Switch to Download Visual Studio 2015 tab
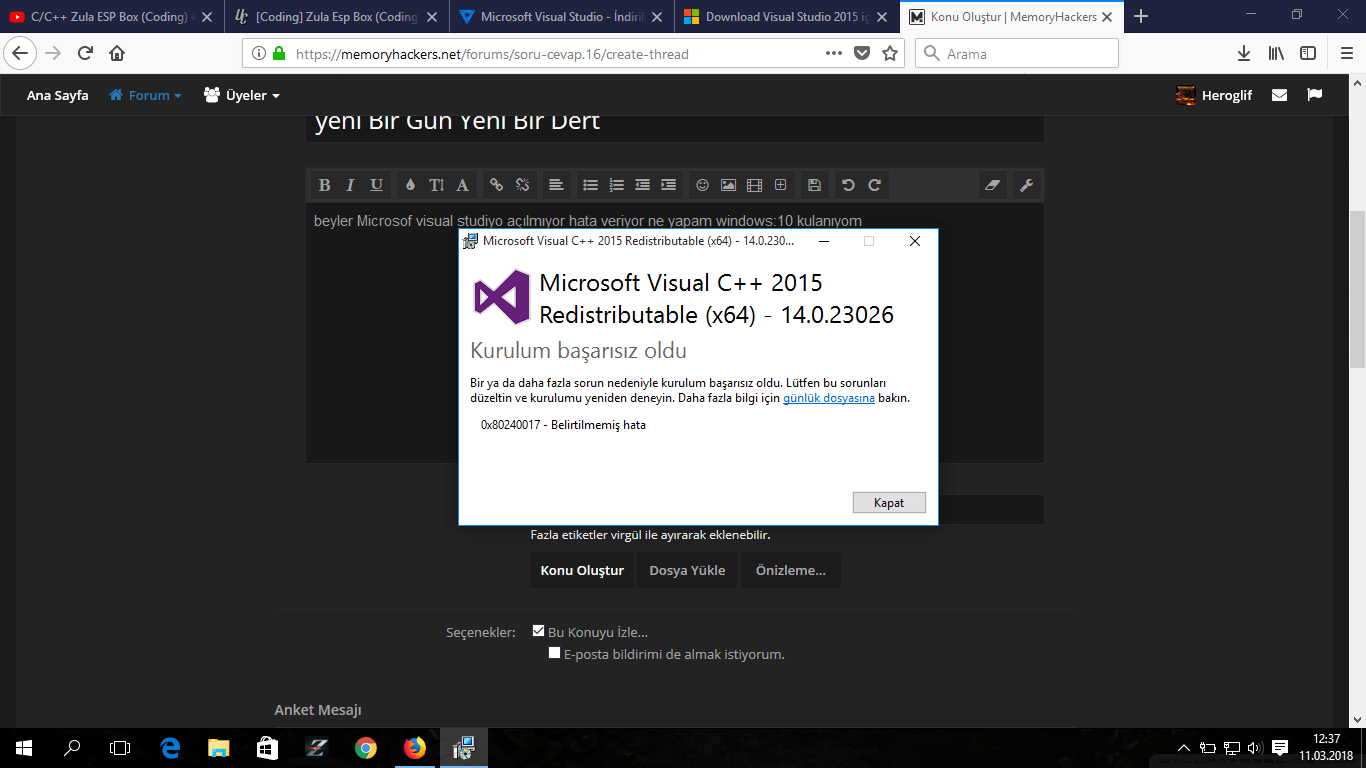1366x768 pixels. point(786,17)
